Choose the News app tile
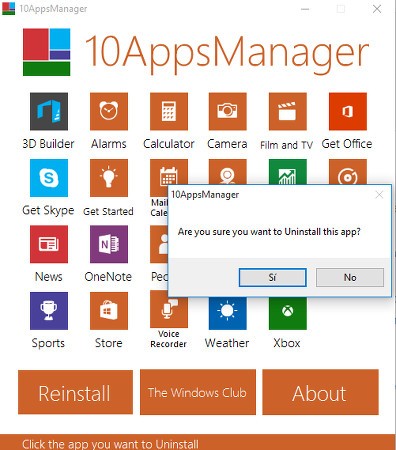The width and height of the screenshot is (396, 450). pyautogui.click(x=49, y=244)
